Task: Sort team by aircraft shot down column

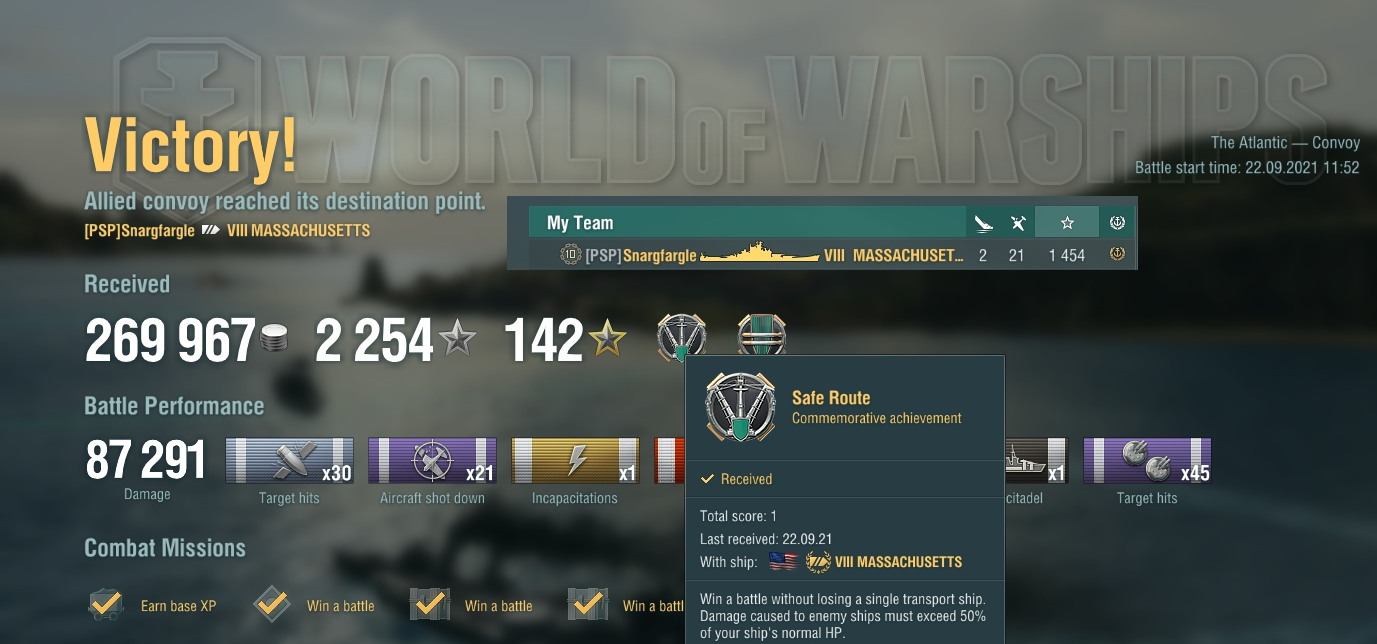Action: coord(1017,223)
